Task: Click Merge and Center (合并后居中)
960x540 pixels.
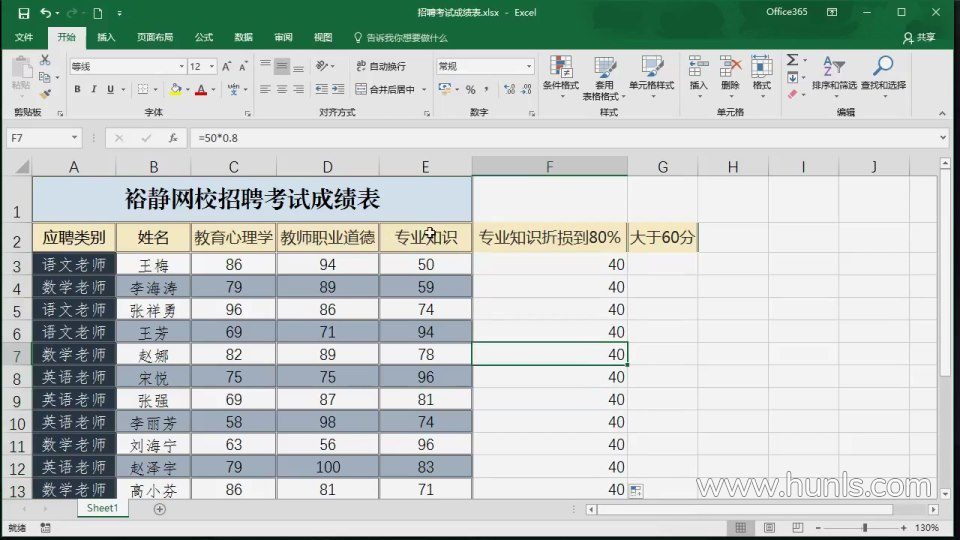Action: (x=391, y=89)
